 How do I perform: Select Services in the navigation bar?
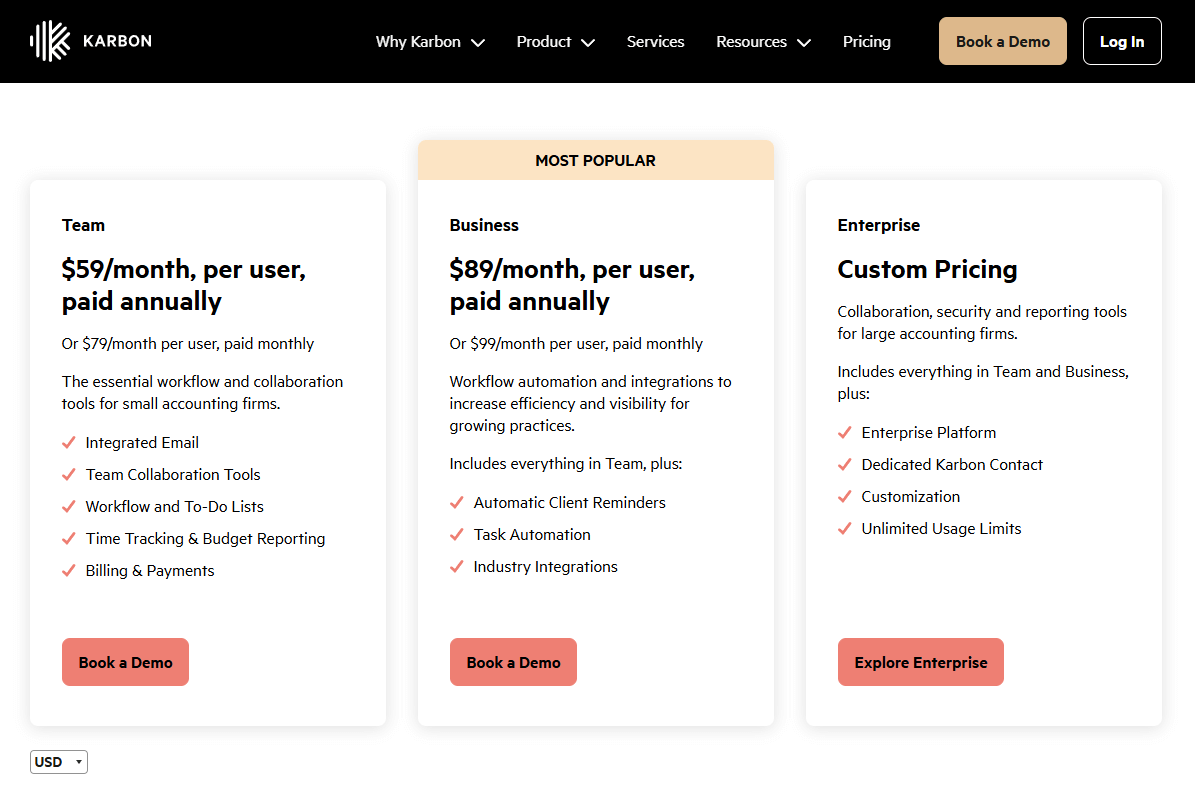point(655,41)
